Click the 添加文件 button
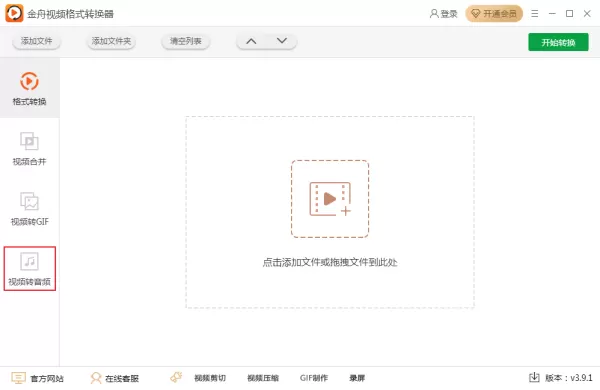 [x=36, y=41]
